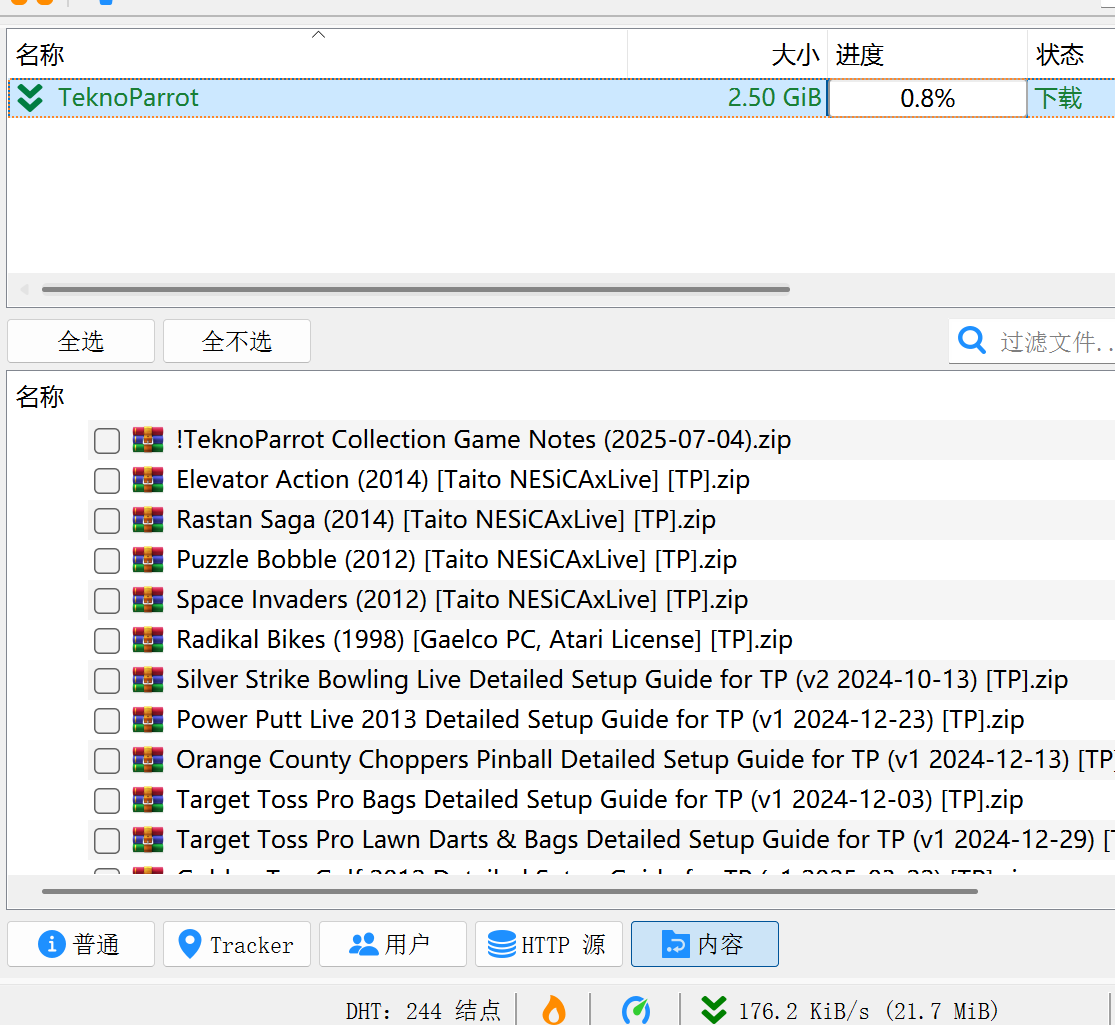The height and width of the screenshot is (1025, 1115).
Task: Click the TeknoParrot download arrow icon
Action: [x=30, y=98]
